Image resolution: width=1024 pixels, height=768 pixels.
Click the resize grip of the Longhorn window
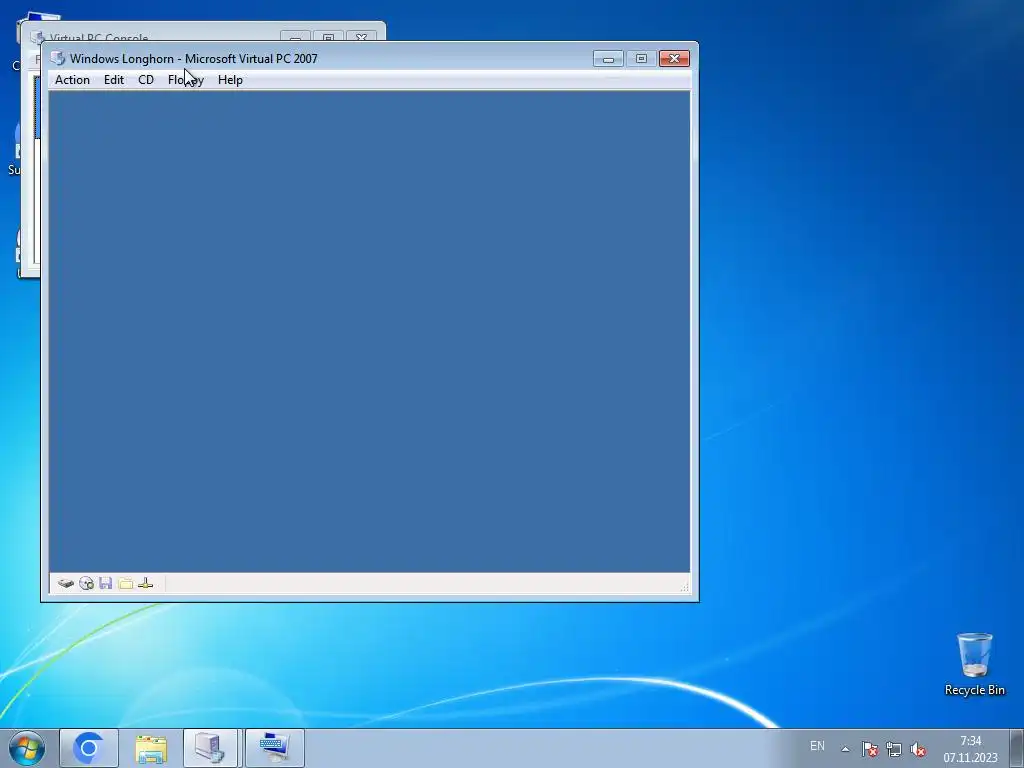pos(684,587)
